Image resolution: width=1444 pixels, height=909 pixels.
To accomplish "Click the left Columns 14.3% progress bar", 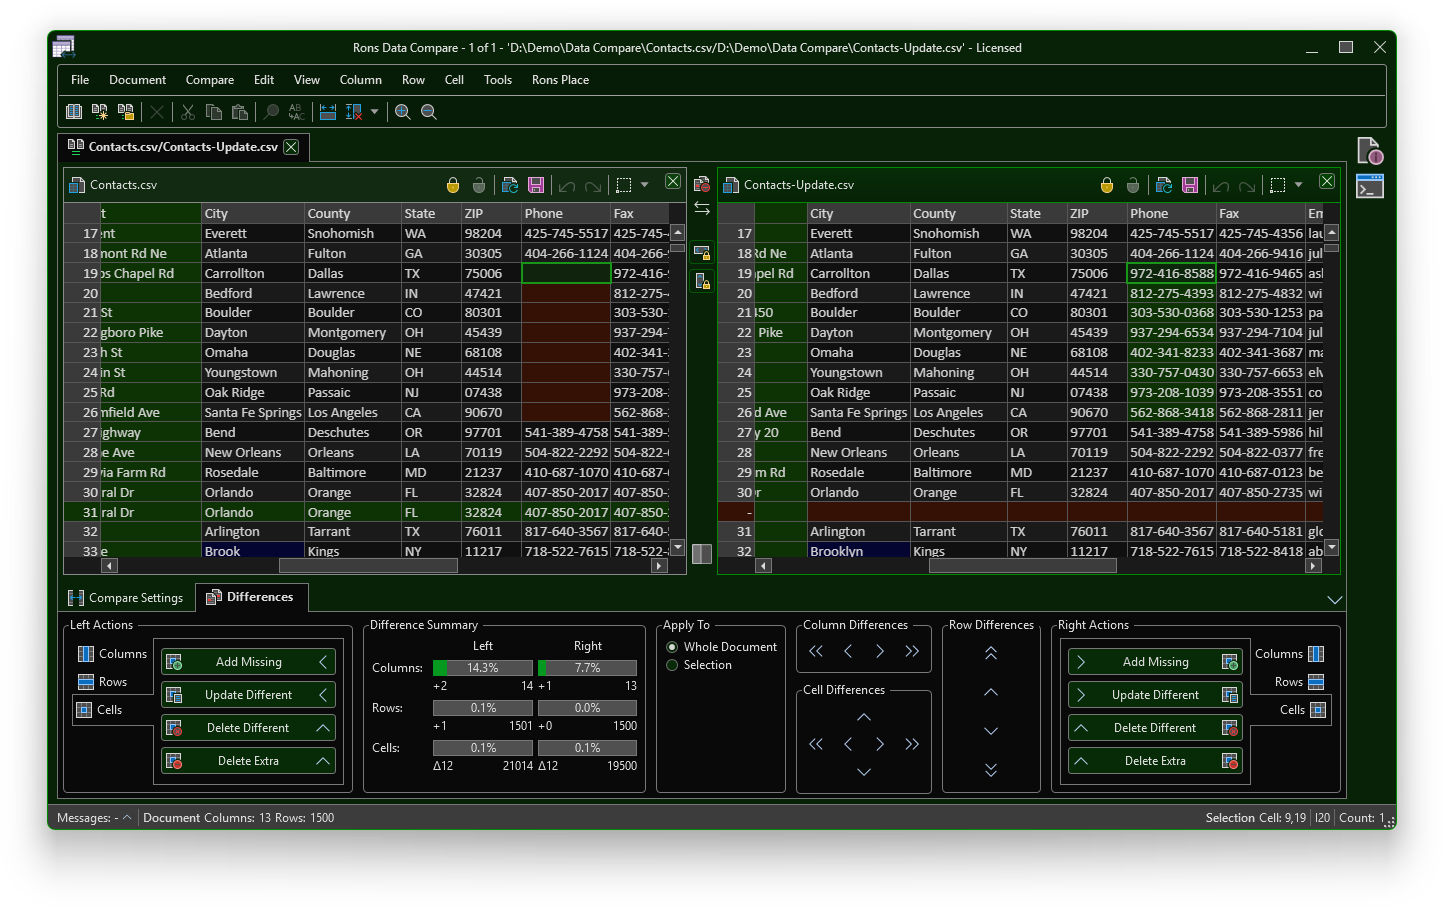I will (483, 668).
